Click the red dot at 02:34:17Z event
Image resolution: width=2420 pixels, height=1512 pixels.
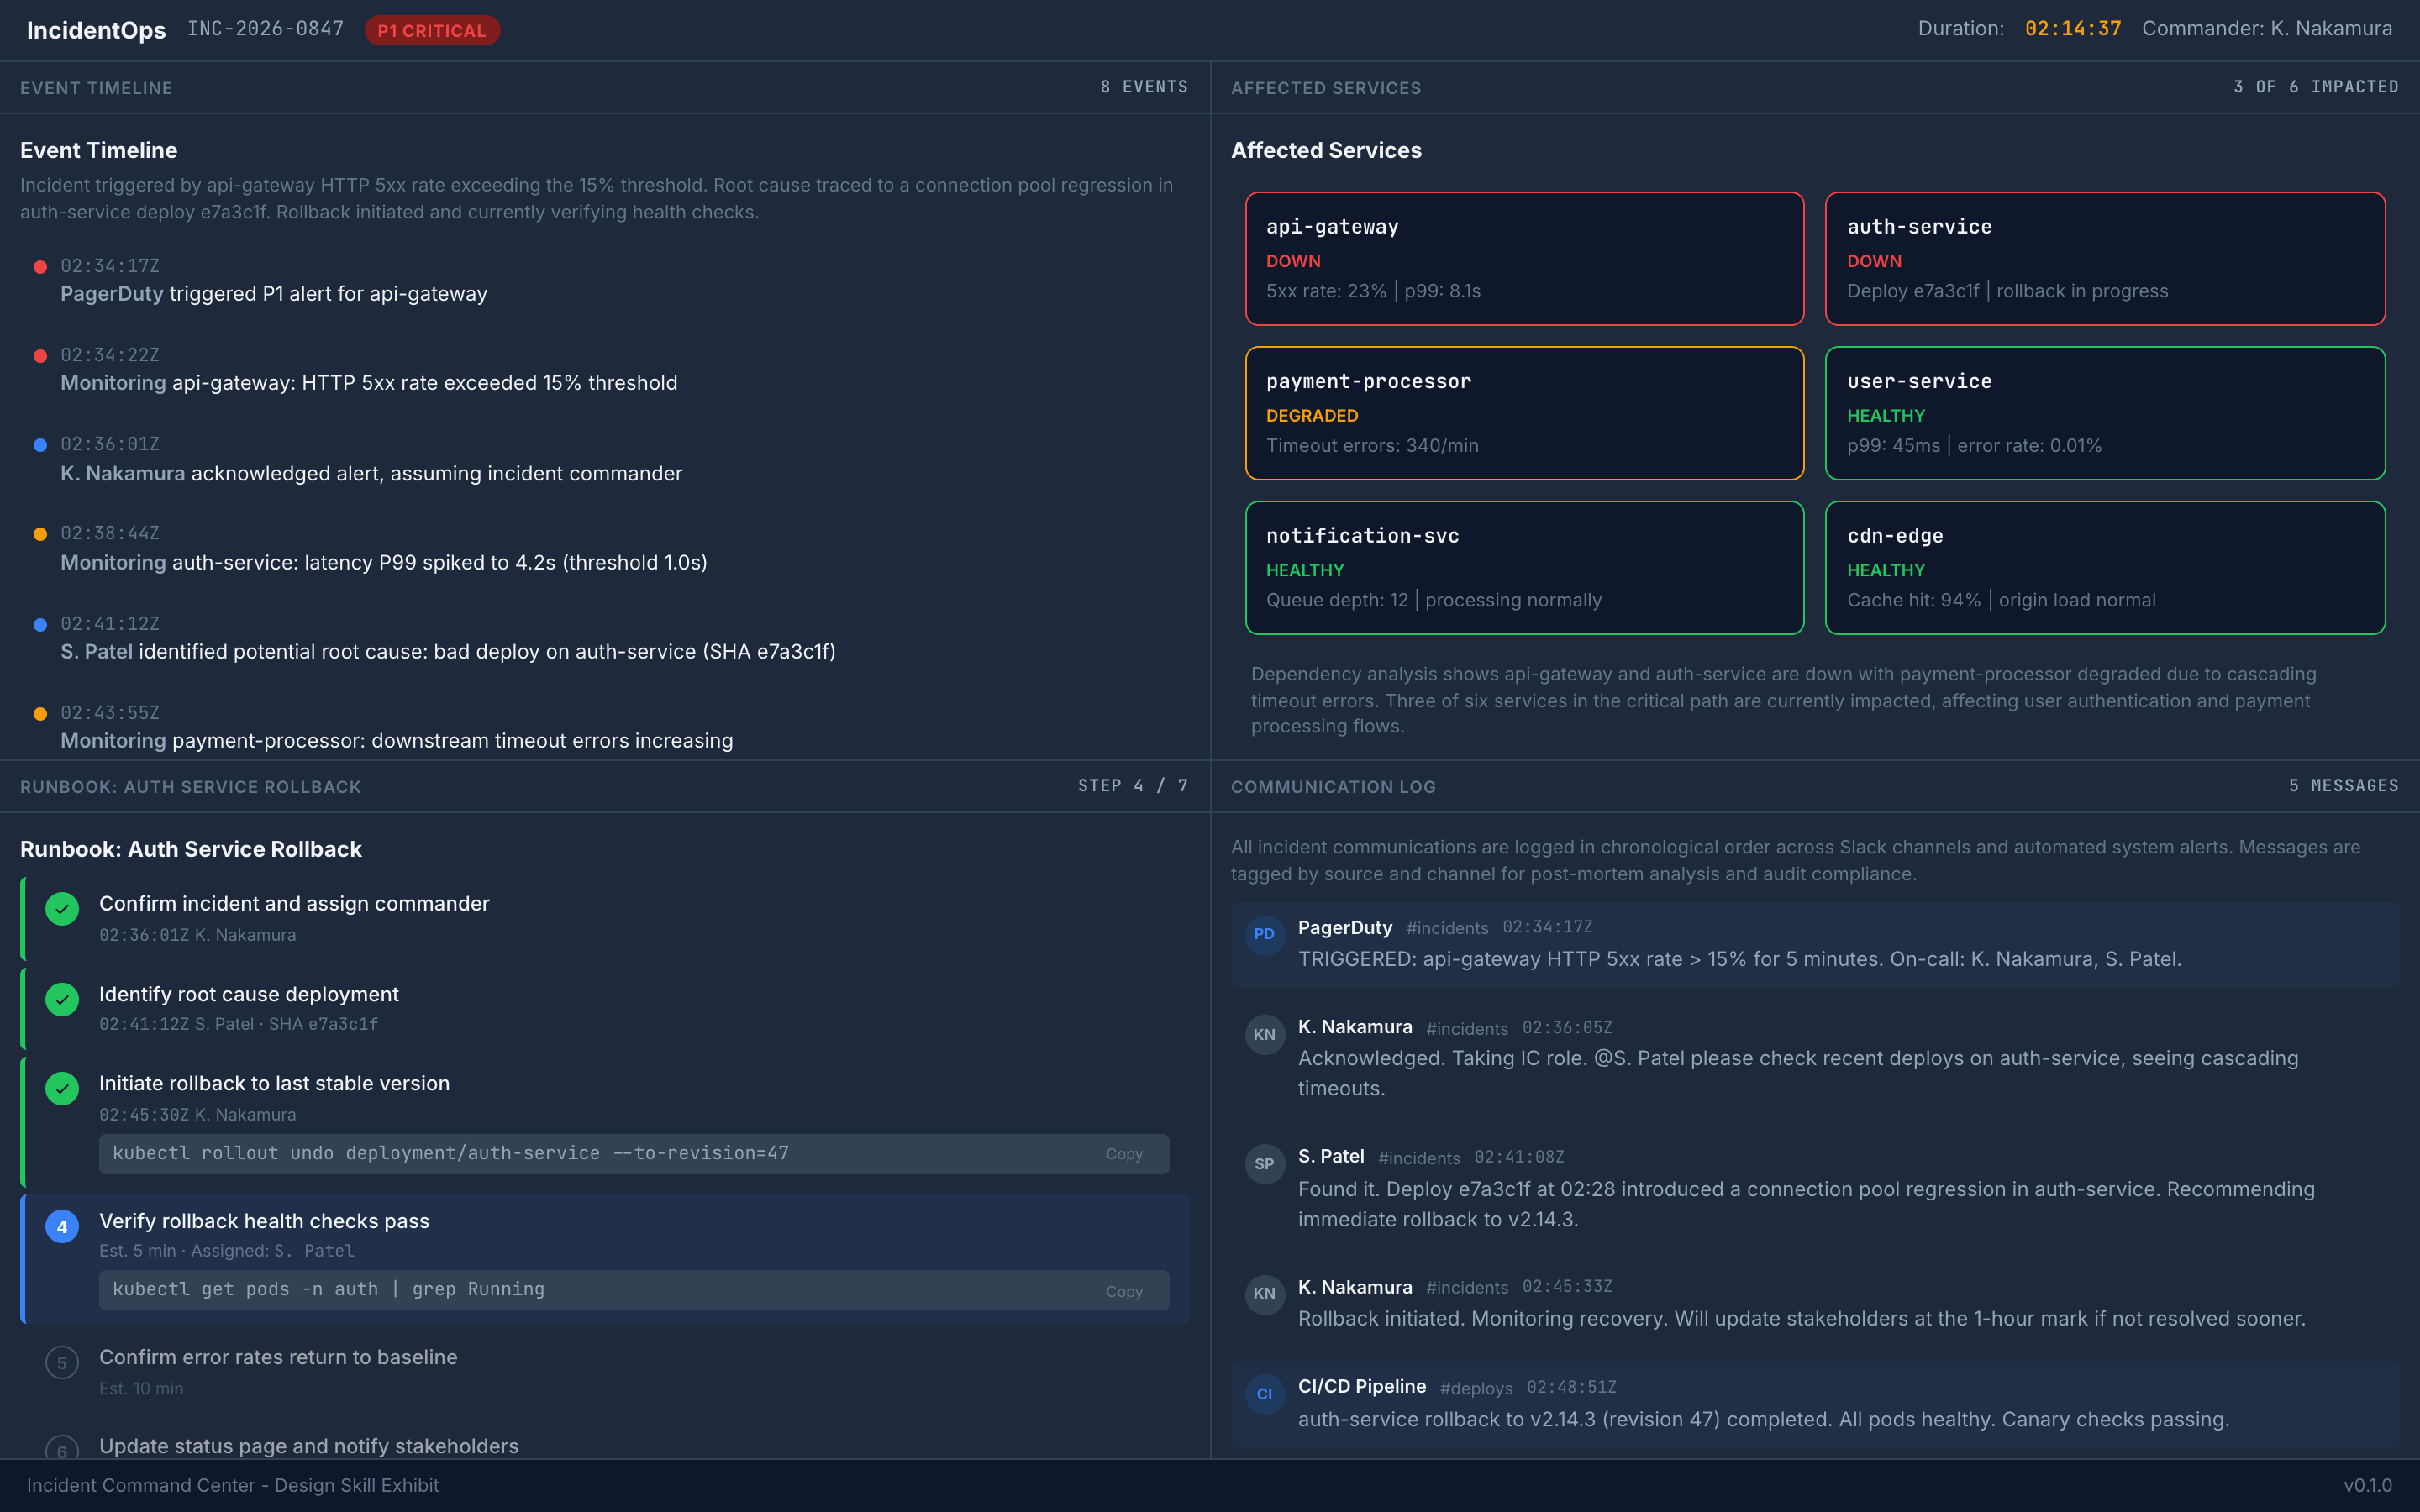pos(40,267)
